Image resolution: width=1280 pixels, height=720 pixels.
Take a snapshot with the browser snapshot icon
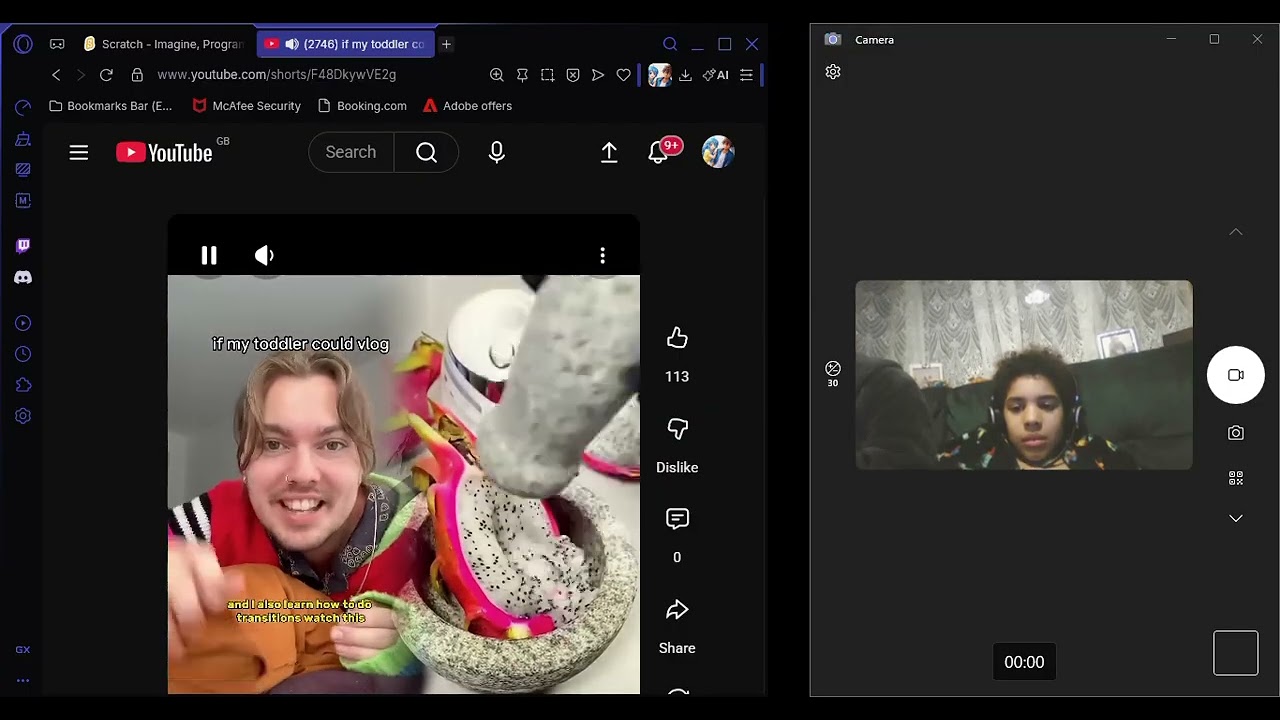coord(547,75)
